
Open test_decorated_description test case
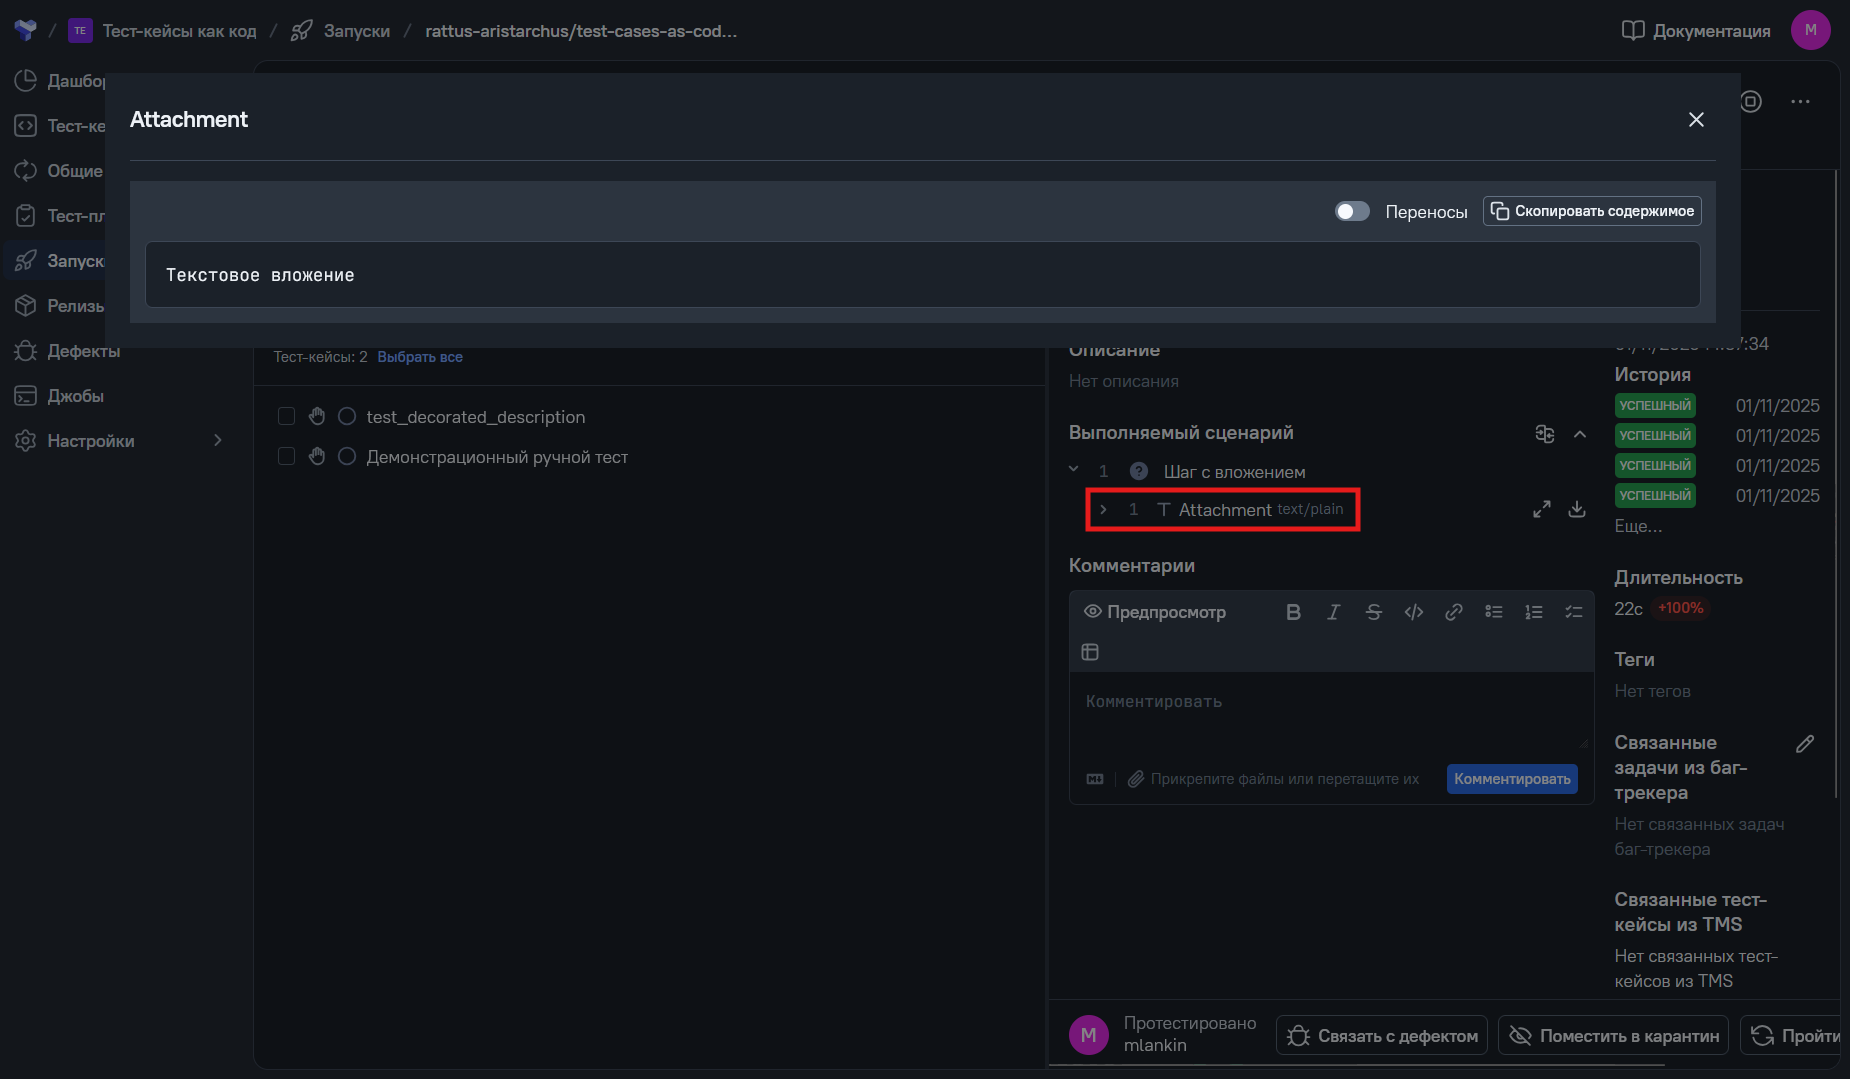pos(476,417)
